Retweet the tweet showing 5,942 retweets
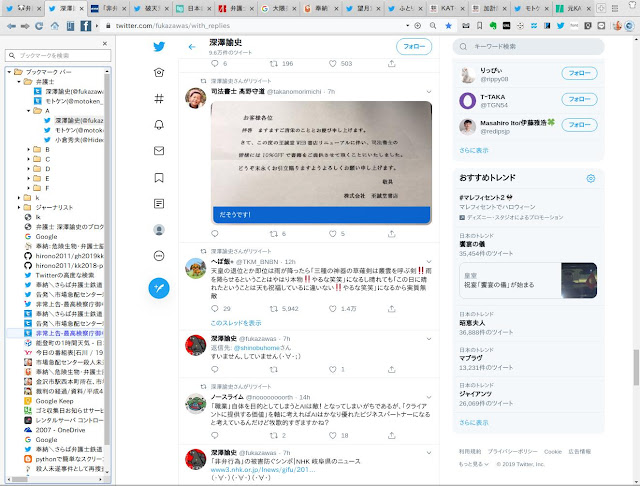The width and height of the screenshot is (640, 486). pos(273,309)
